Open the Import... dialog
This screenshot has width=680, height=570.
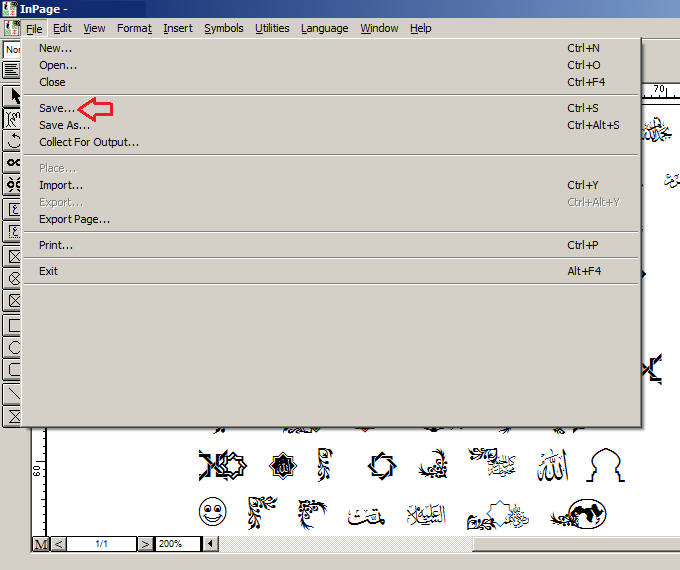61,185
